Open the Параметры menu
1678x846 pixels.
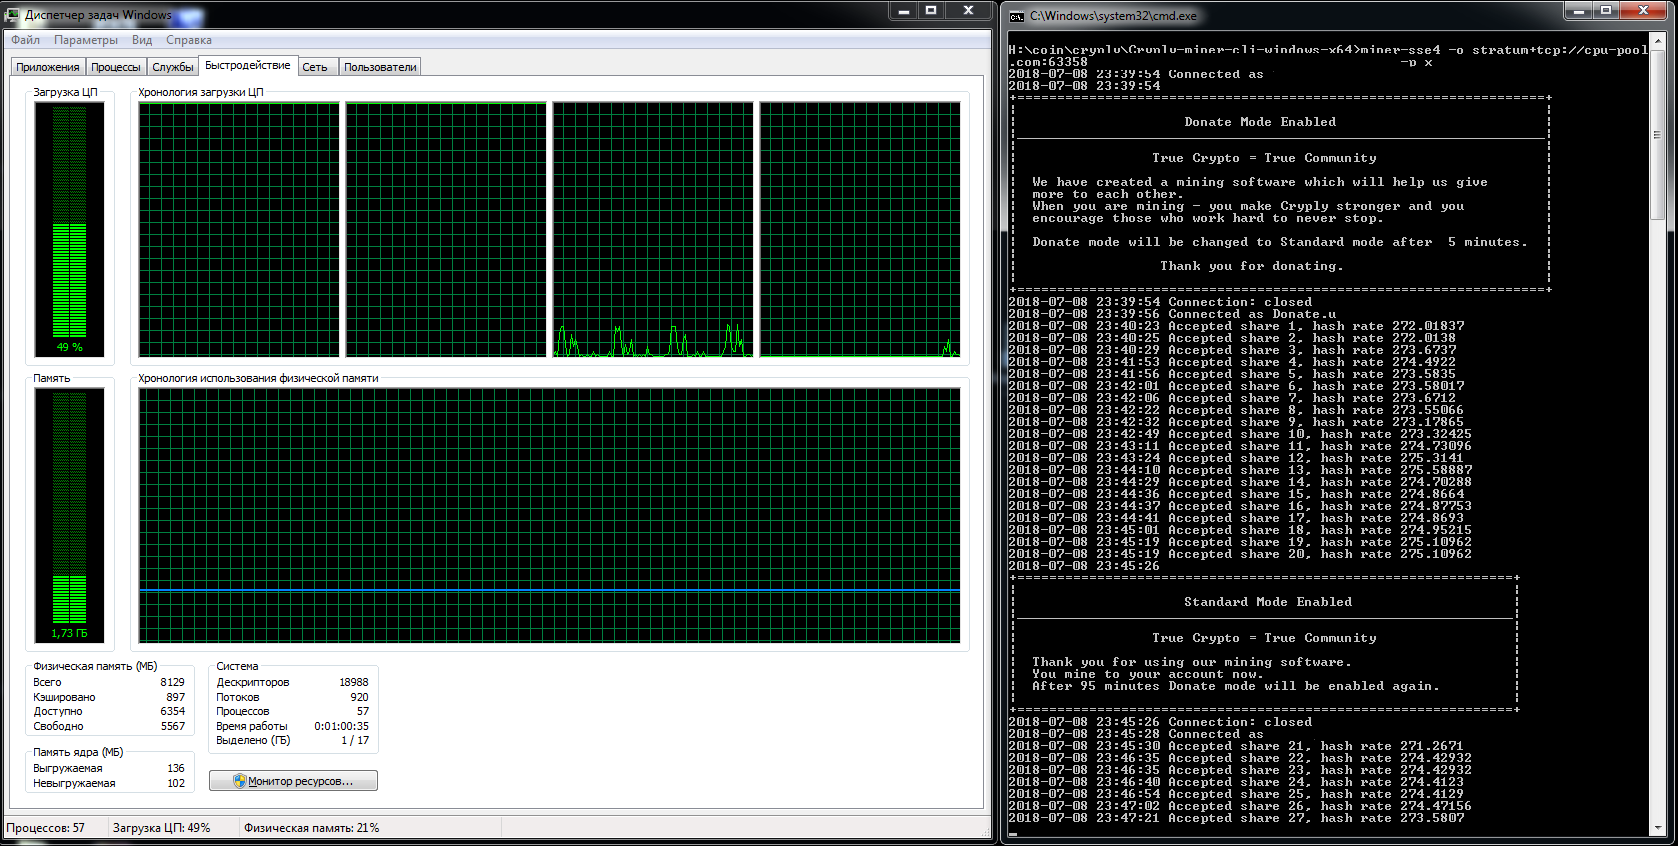(86, 40)
